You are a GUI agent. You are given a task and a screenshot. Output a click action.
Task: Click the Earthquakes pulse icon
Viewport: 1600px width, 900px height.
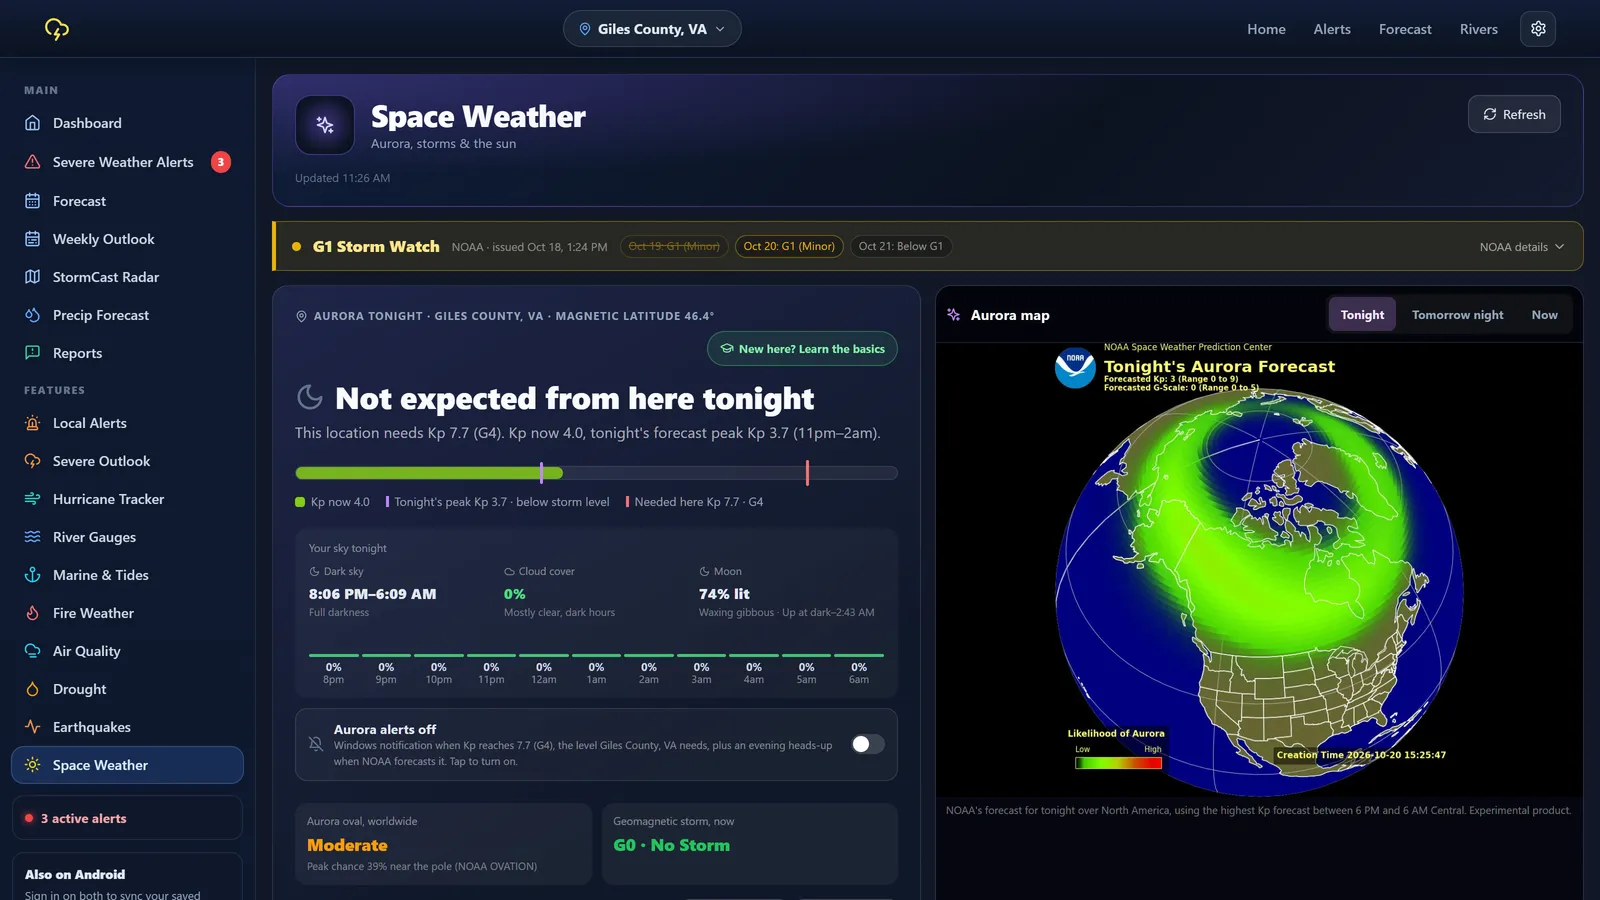coord(32,727)
